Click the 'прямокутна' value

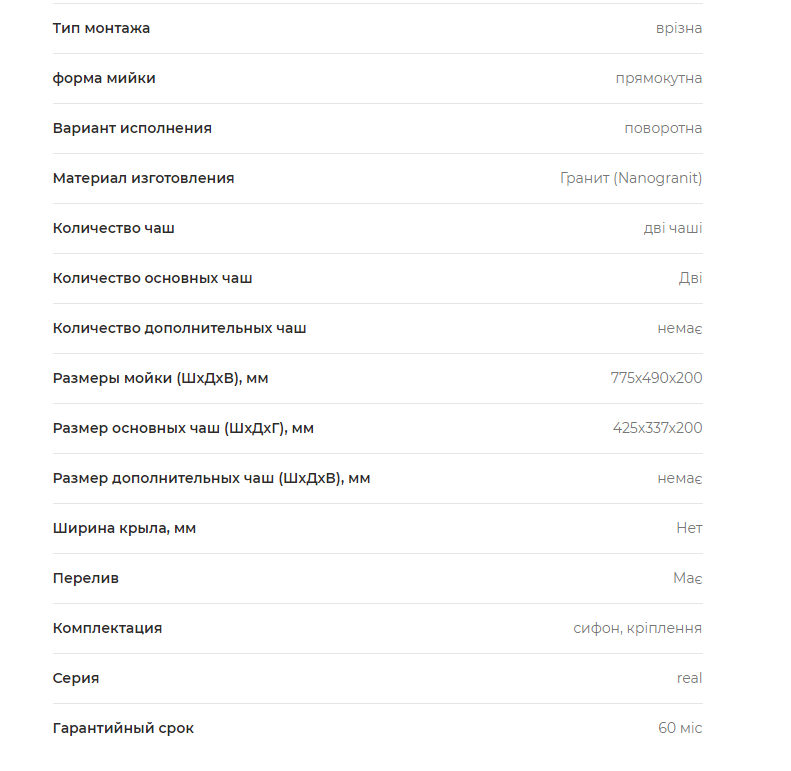point(659,78)
